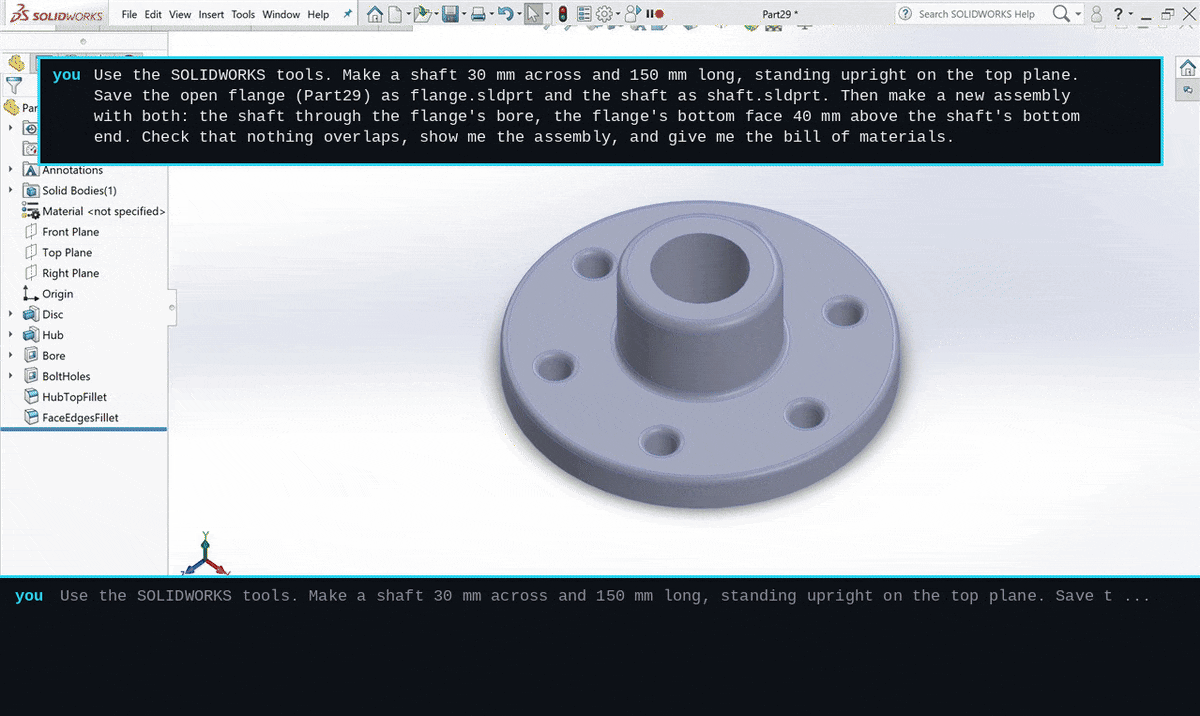The width and height of the screenshot is (1200, 716).
Task: Open the Options gear icon
Action: tap(605, 14)
